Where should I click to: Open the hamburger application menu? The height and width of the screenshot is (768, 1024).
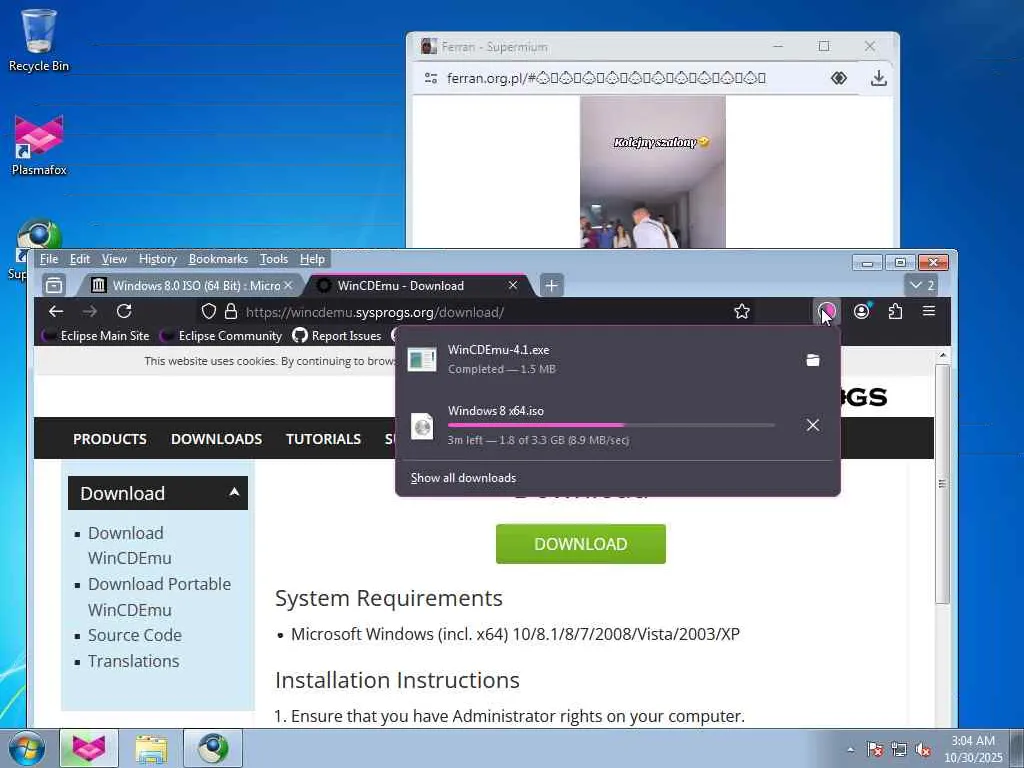(x=929, y=312)
